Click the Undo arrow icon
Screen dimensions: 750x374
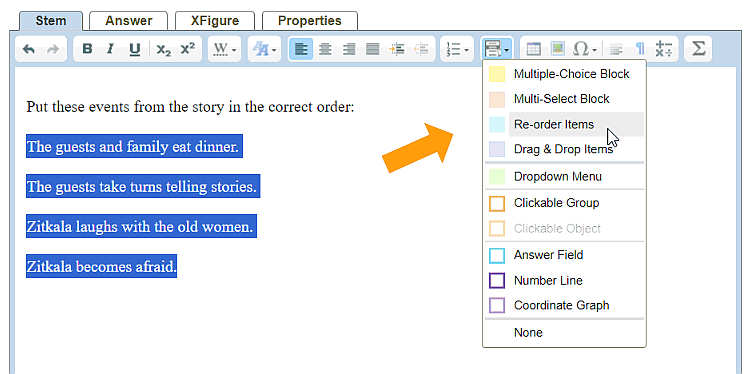tap(29, 49)
